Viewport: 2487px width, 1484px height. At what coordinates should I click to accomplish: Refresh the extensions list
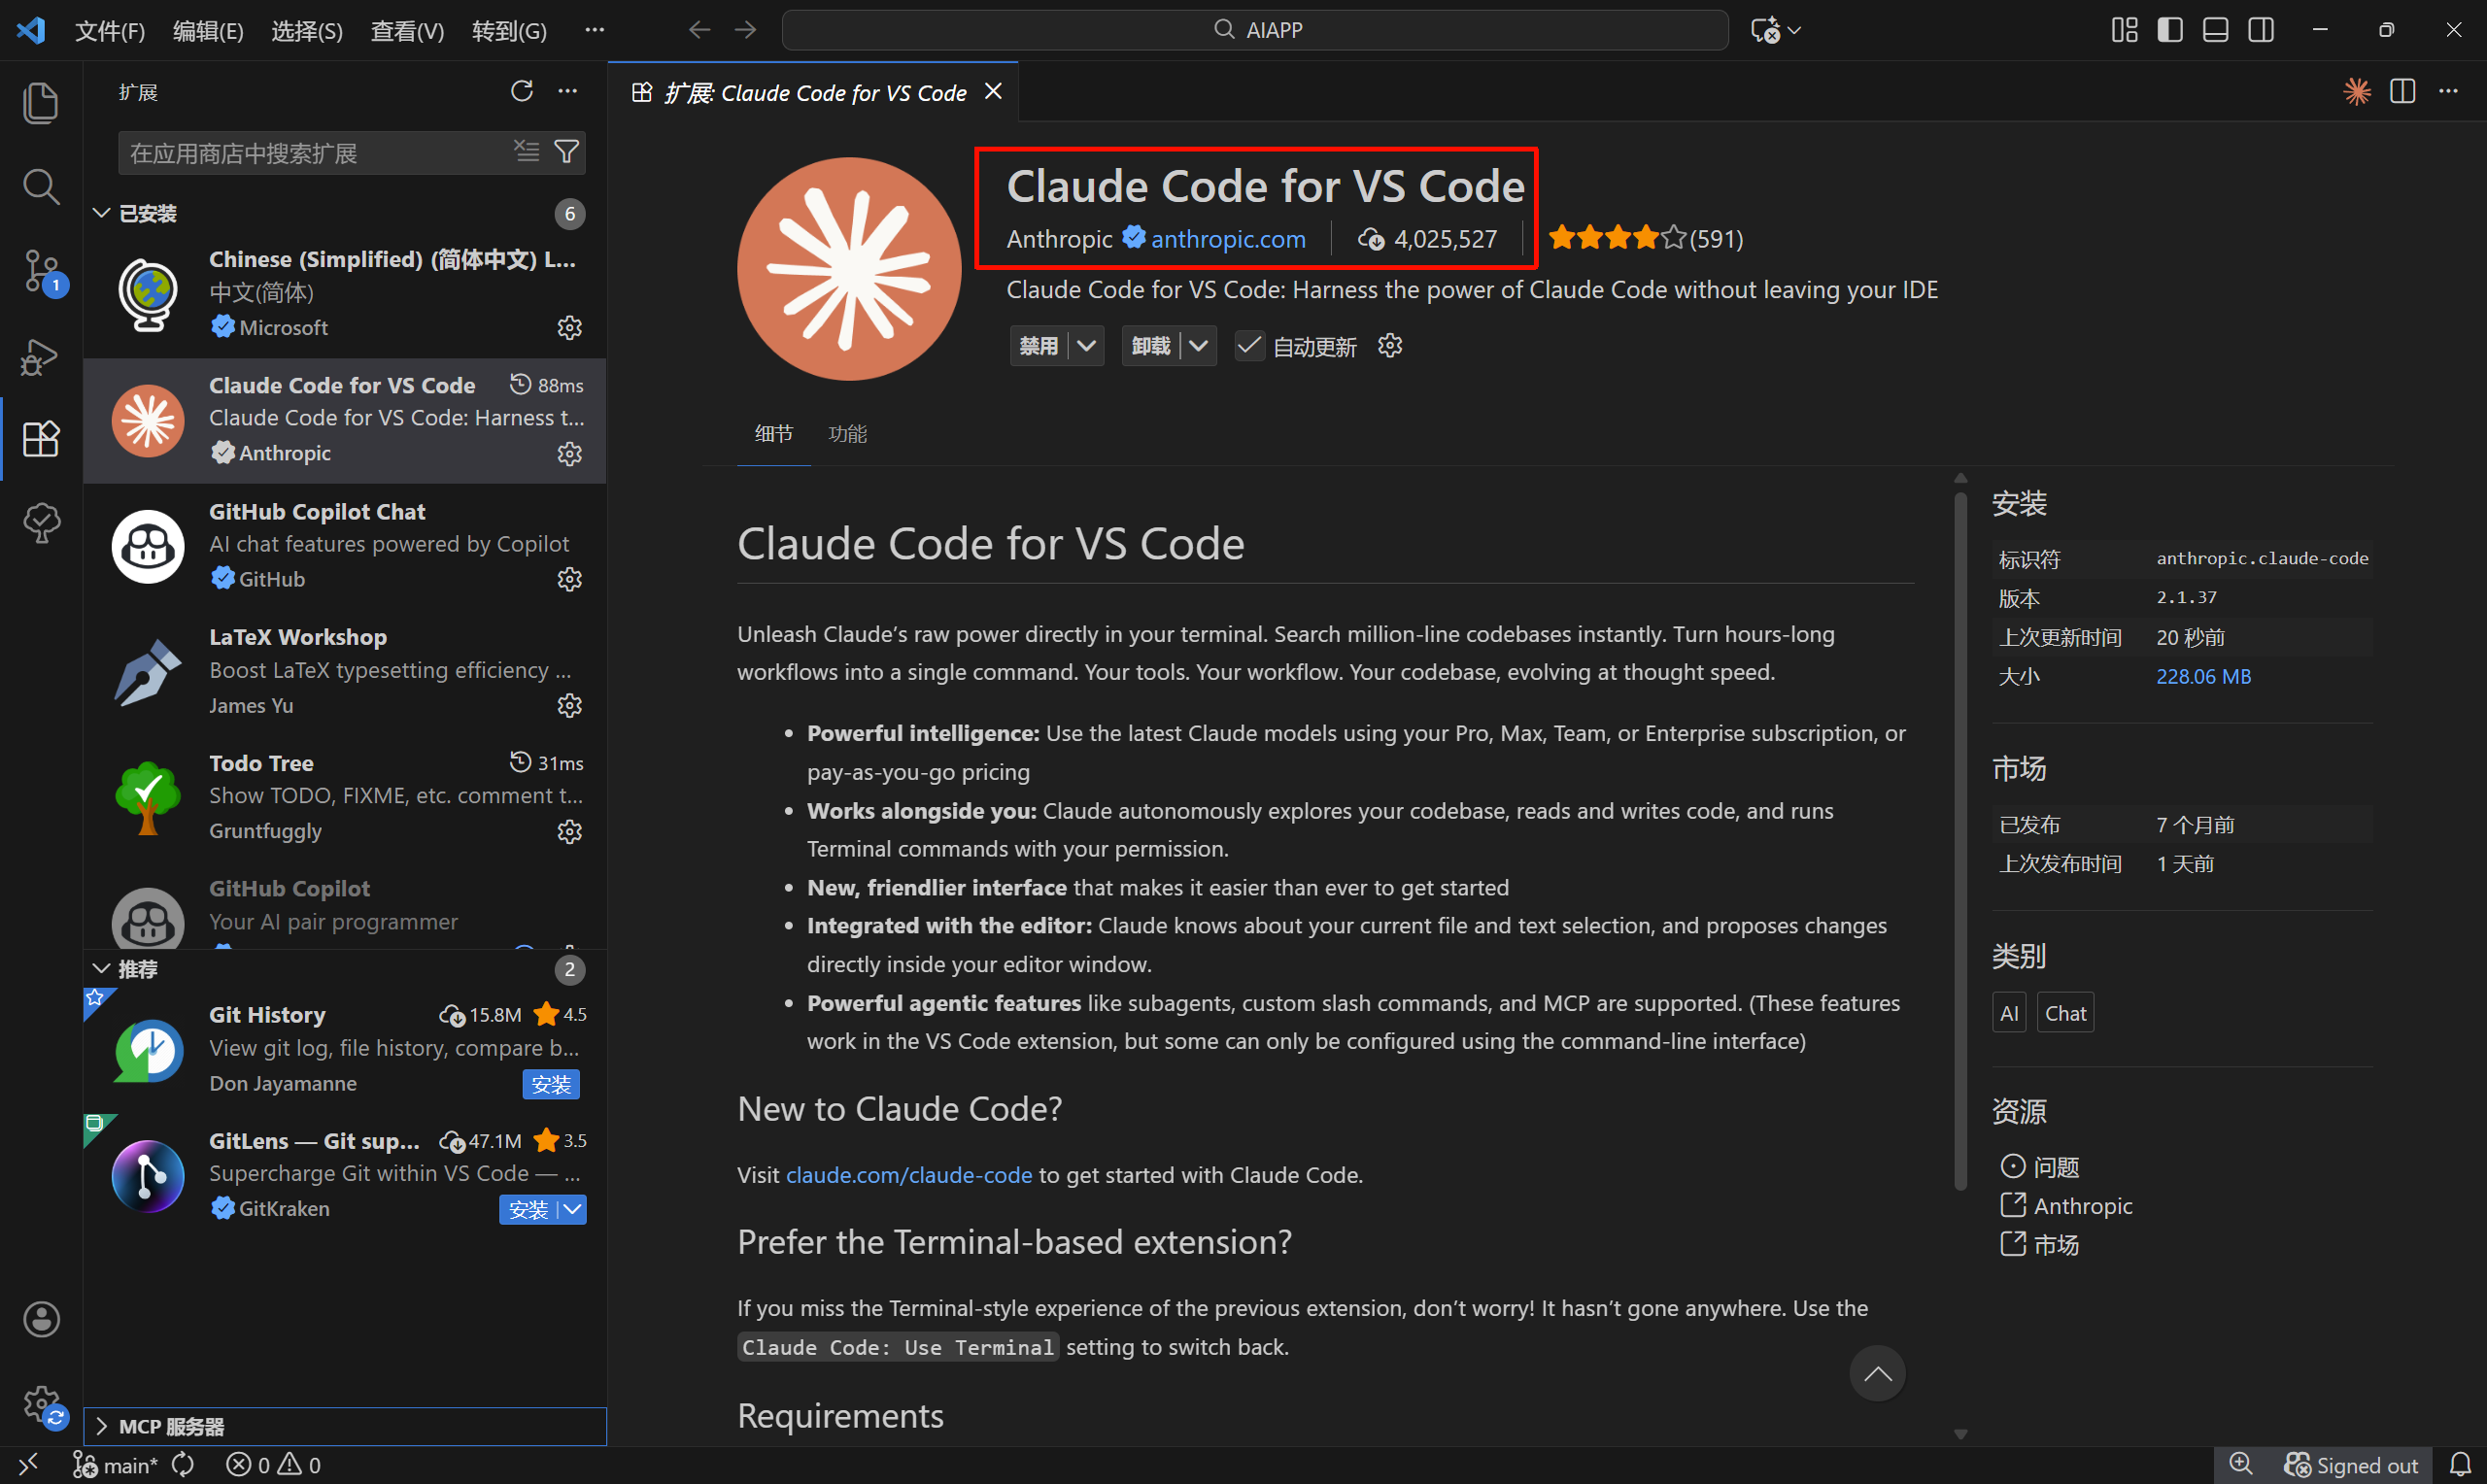point(521,92)
